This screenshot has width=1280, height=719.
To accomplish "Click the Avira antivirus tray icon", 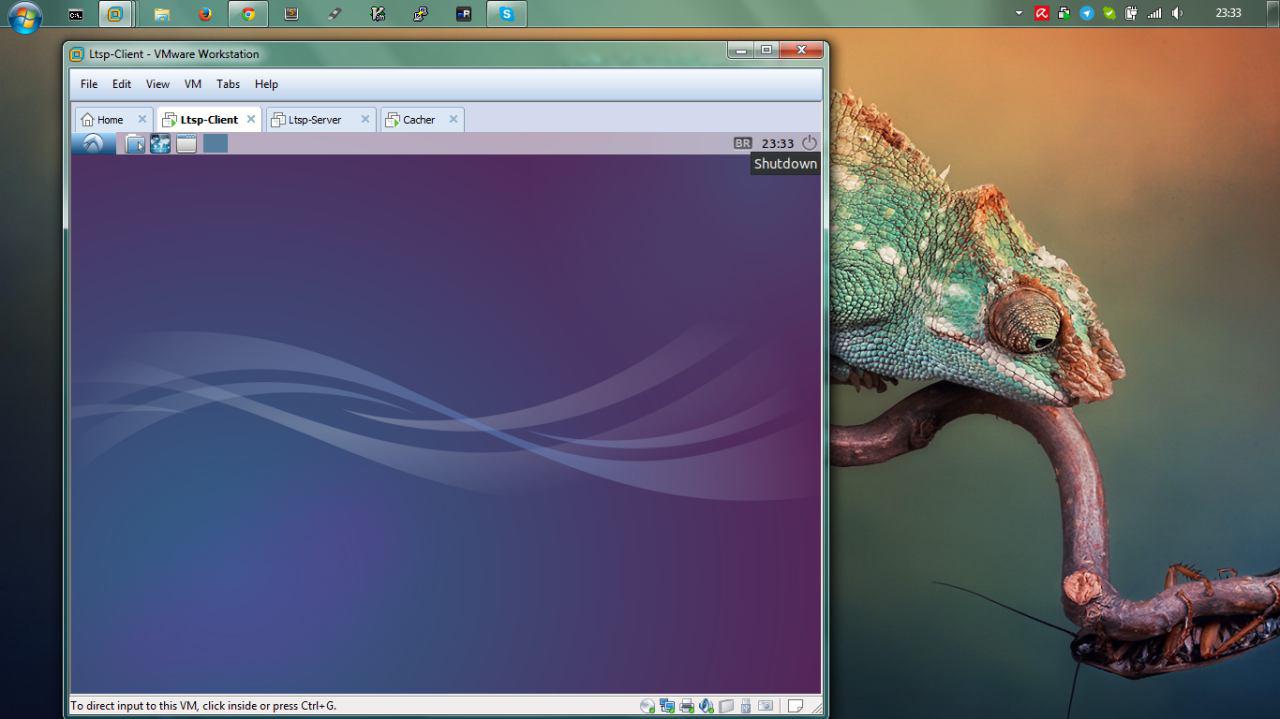I will [x=1041, y=13].
